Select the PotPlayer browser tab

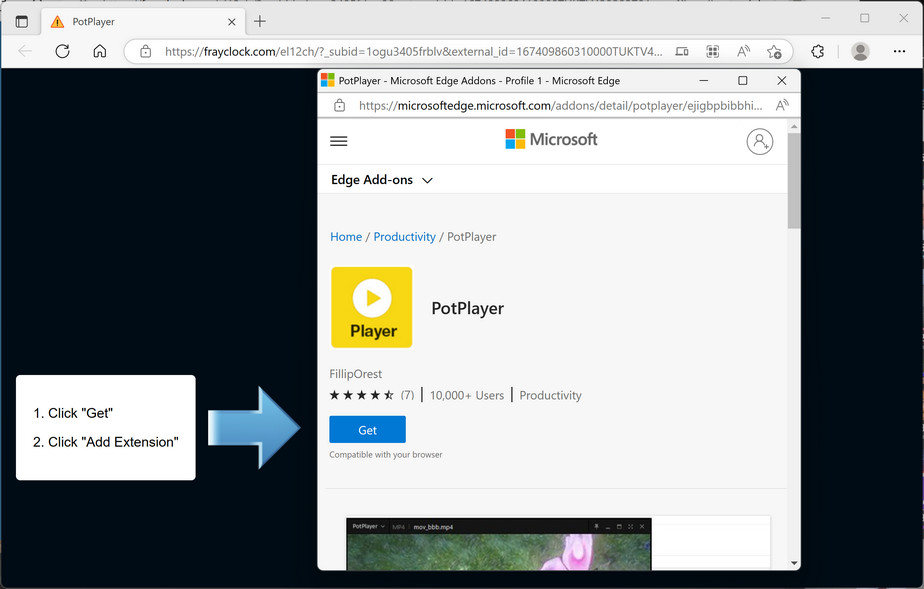coord(141,22)
